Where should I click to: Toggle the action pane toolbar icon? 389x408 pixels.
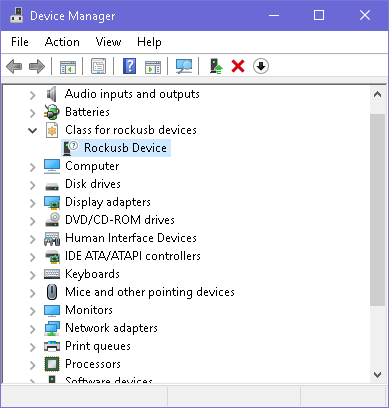click(x=153, y=66)
